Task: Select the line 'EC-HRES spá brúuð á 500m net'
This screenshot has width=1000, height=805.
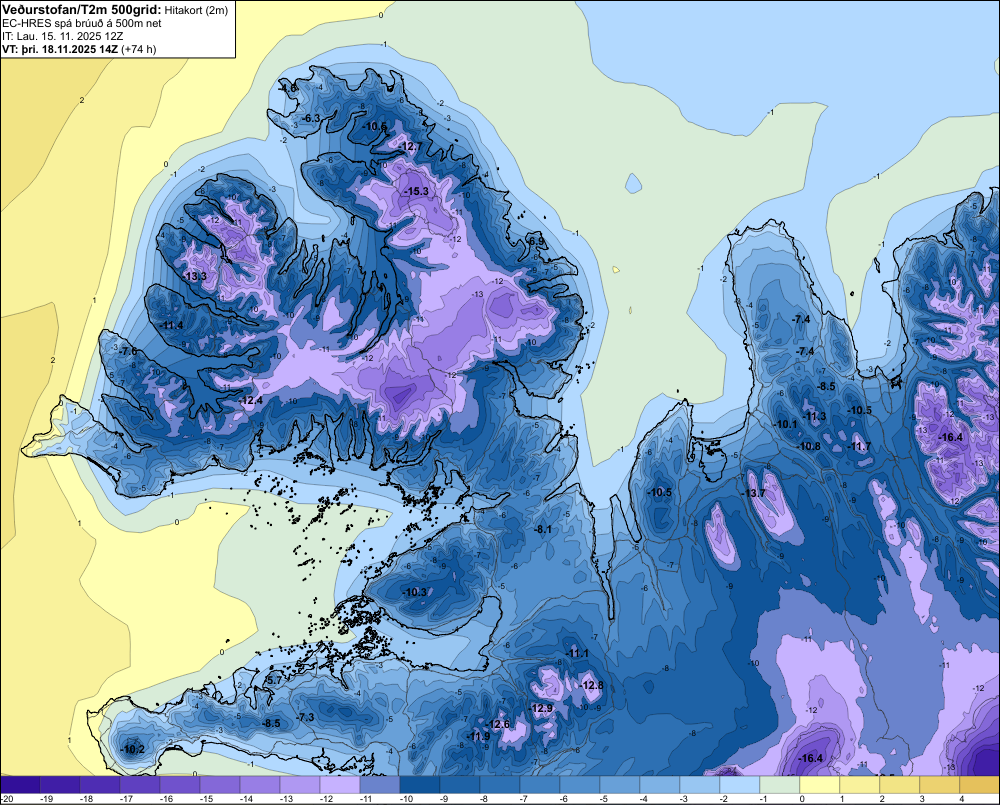Action: point(82,24)
